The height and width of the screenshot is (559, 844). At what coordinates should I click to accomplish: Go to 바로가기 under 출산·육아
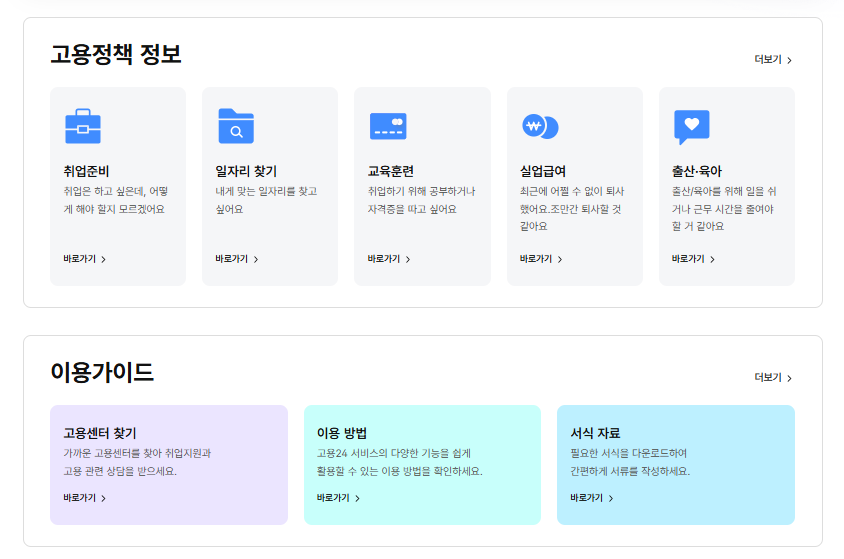click(693, 259)
